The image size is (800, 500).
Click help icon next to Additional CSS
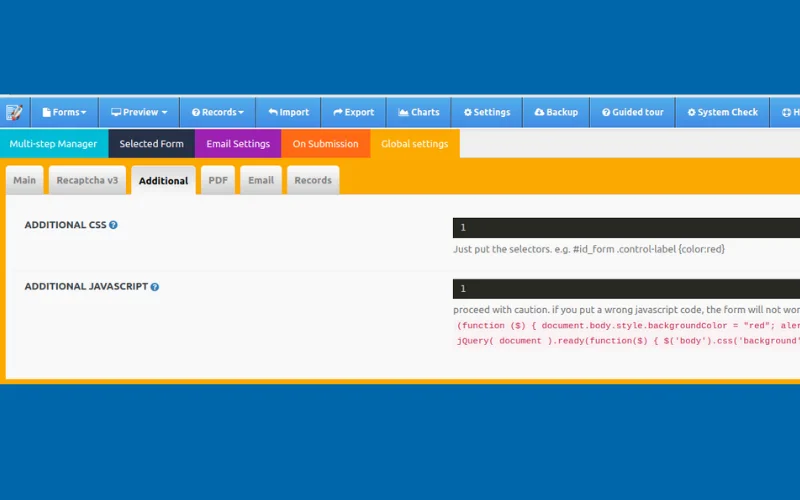point(113,225)
